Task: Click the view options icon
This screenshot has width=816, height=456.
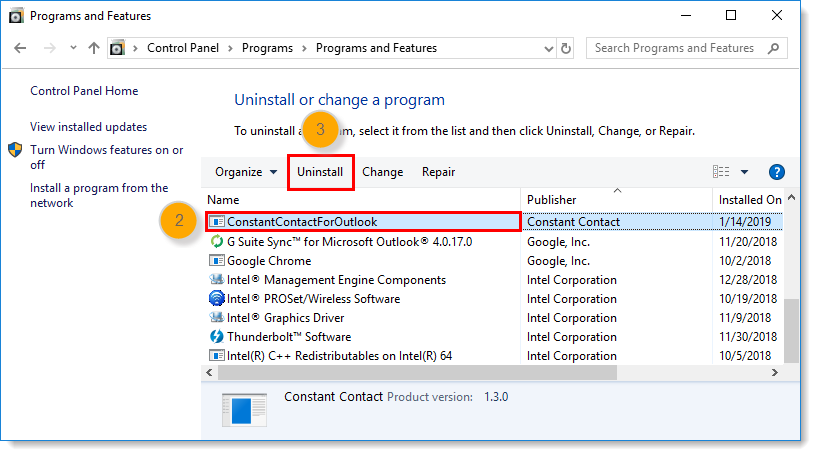Action: point(721,172)
